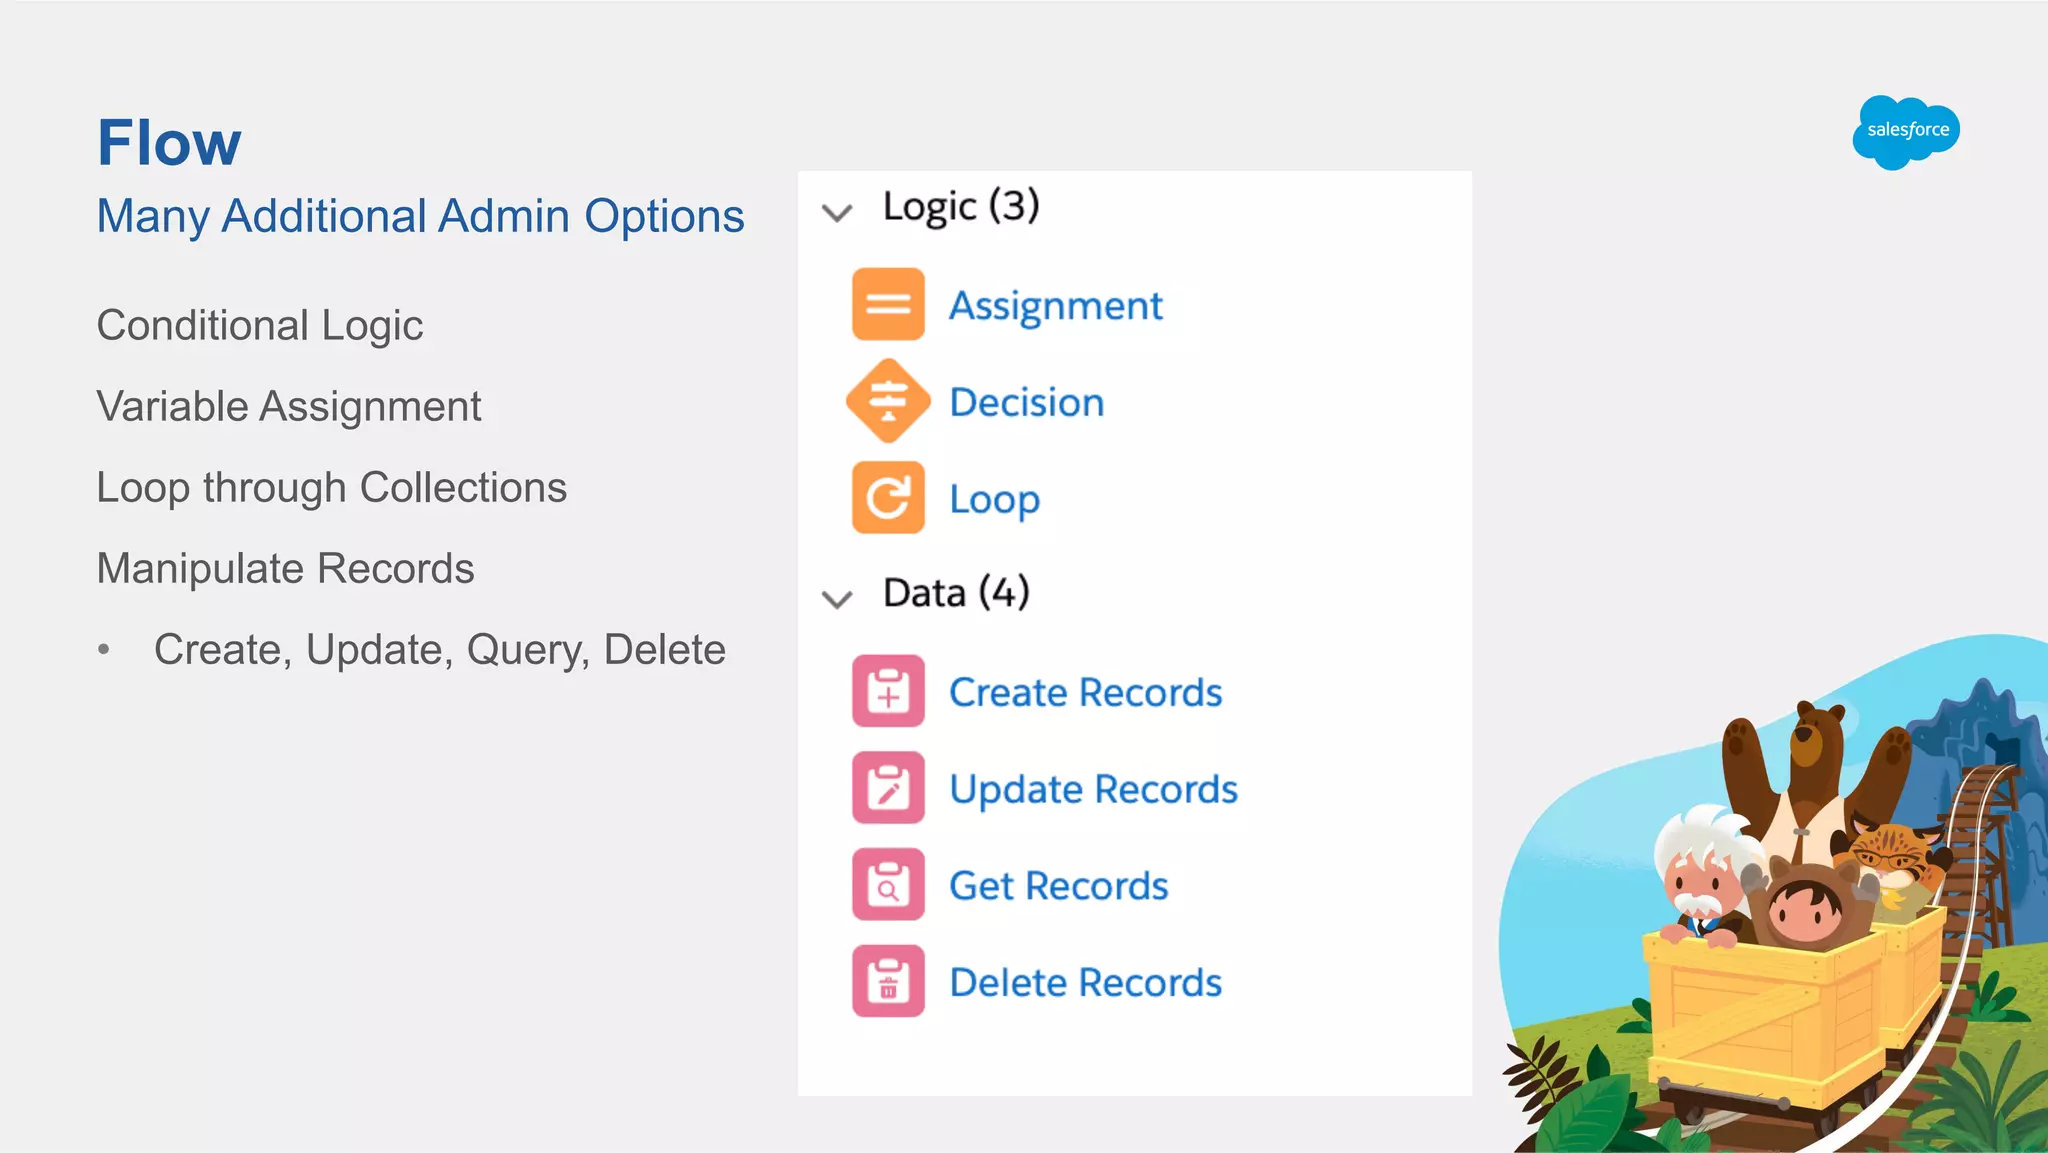The image size is (2048, 1153).
Task: Select the Loop link
Action: [995, 499]
